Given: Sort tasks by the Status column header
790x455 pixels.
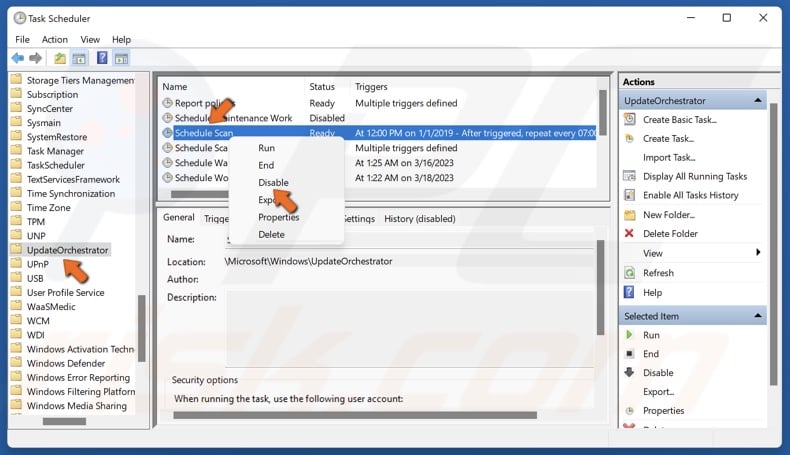Looking at the screenshot, I should click(322, 87).
